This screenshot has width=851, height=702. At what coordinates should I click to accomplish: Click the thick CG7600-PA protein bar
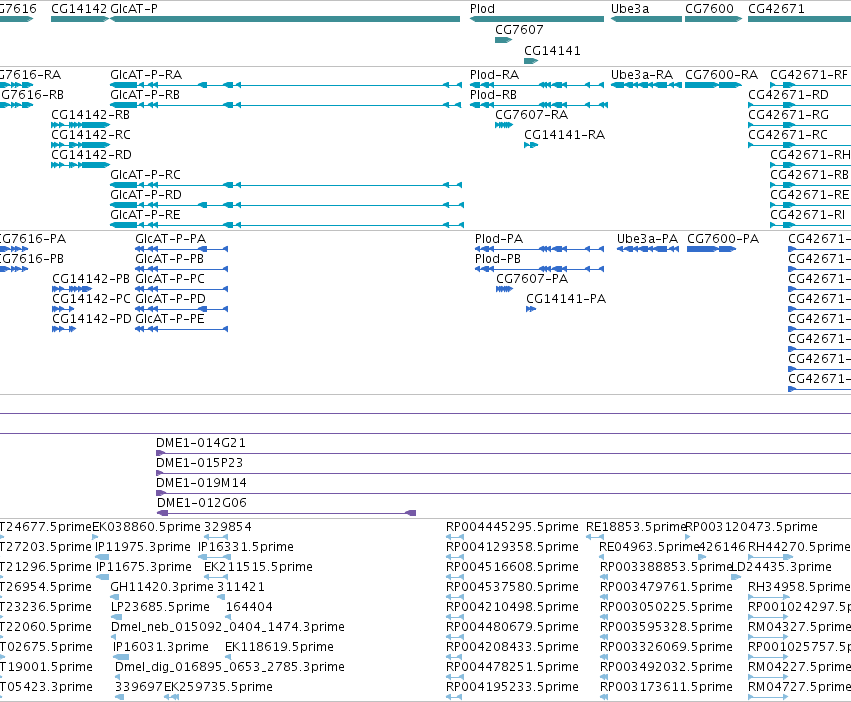[x=712, y=249]
